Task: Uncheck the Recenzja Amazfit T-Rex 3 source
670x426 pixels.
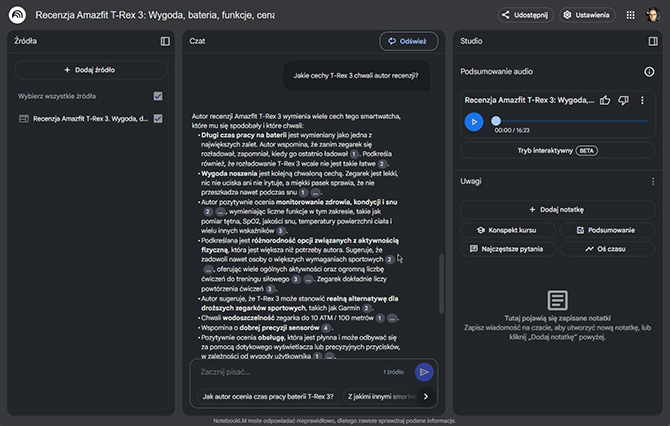Action: pos(158,118)
